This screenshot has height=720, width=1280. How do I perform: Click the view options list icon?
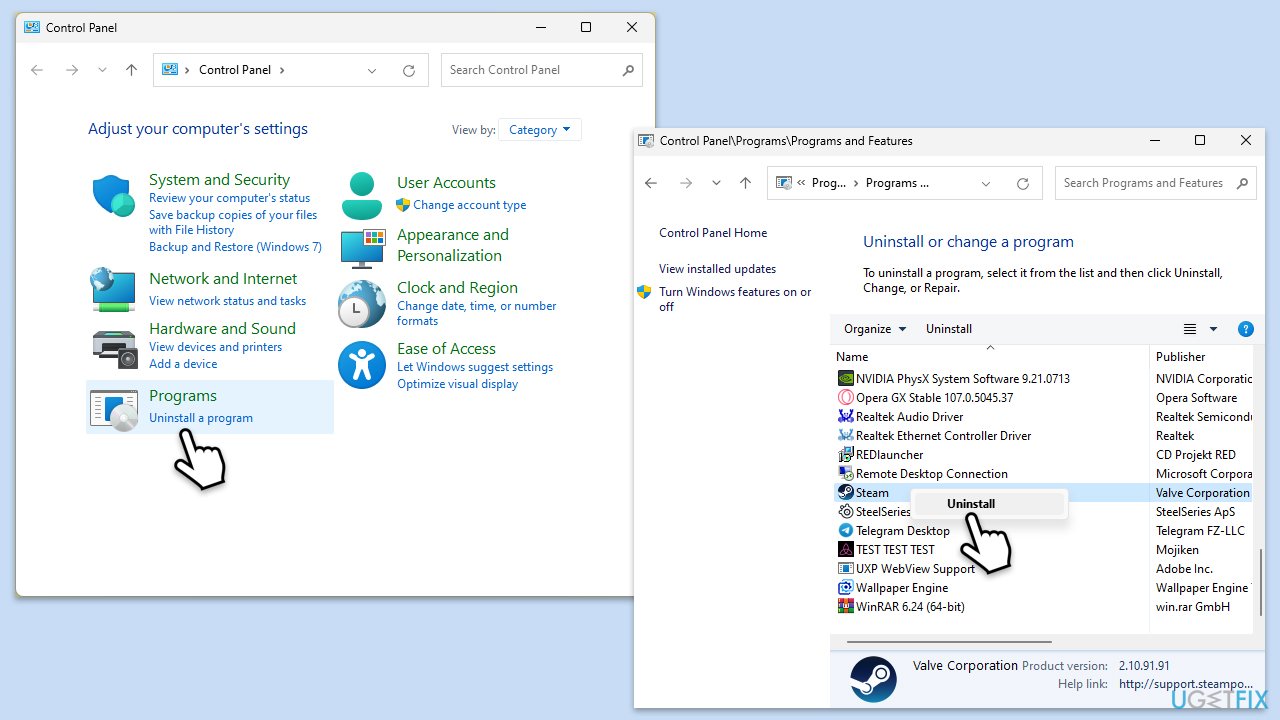pos(1190,329)
